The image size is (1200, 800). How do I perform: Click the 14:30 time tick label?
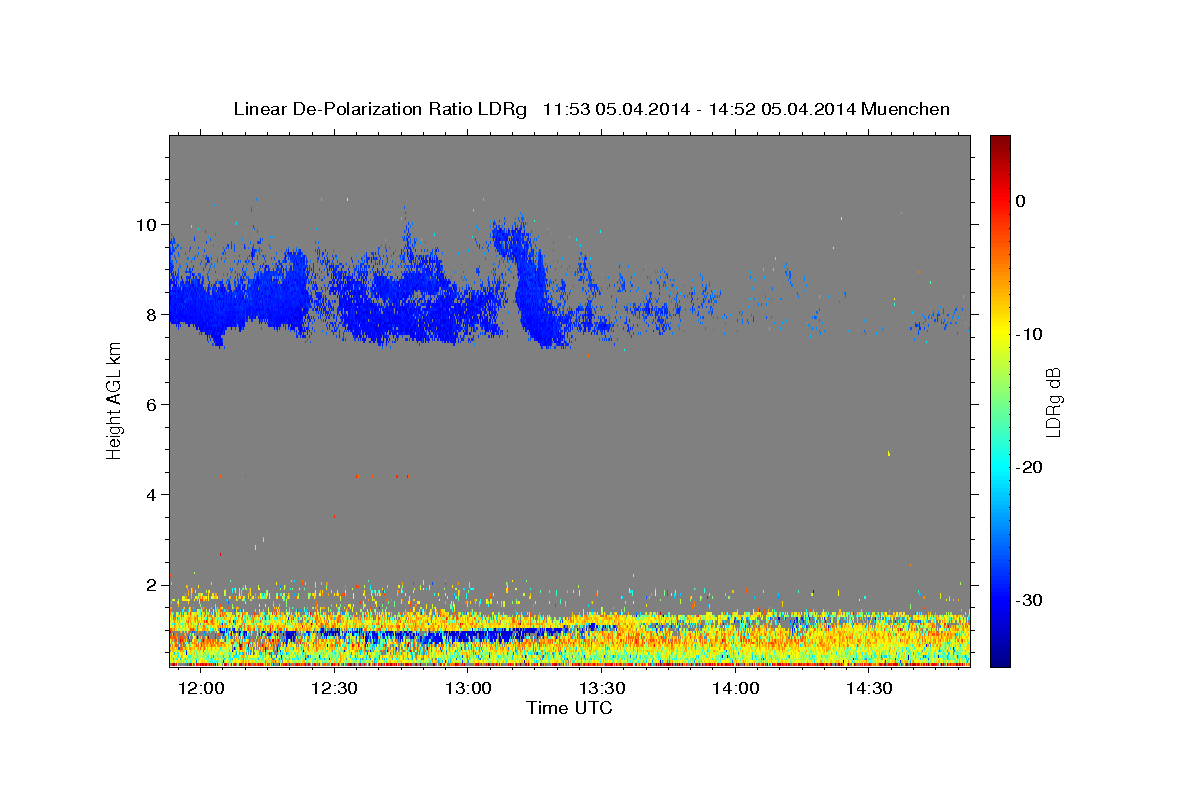[x=869, y=688]
